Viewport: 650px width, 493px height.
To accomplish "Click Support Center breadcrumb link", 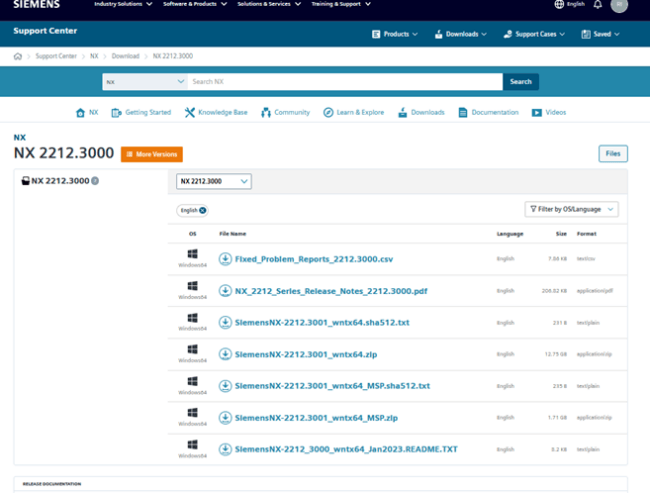I will pyautogui.click(x=56, y=56).
